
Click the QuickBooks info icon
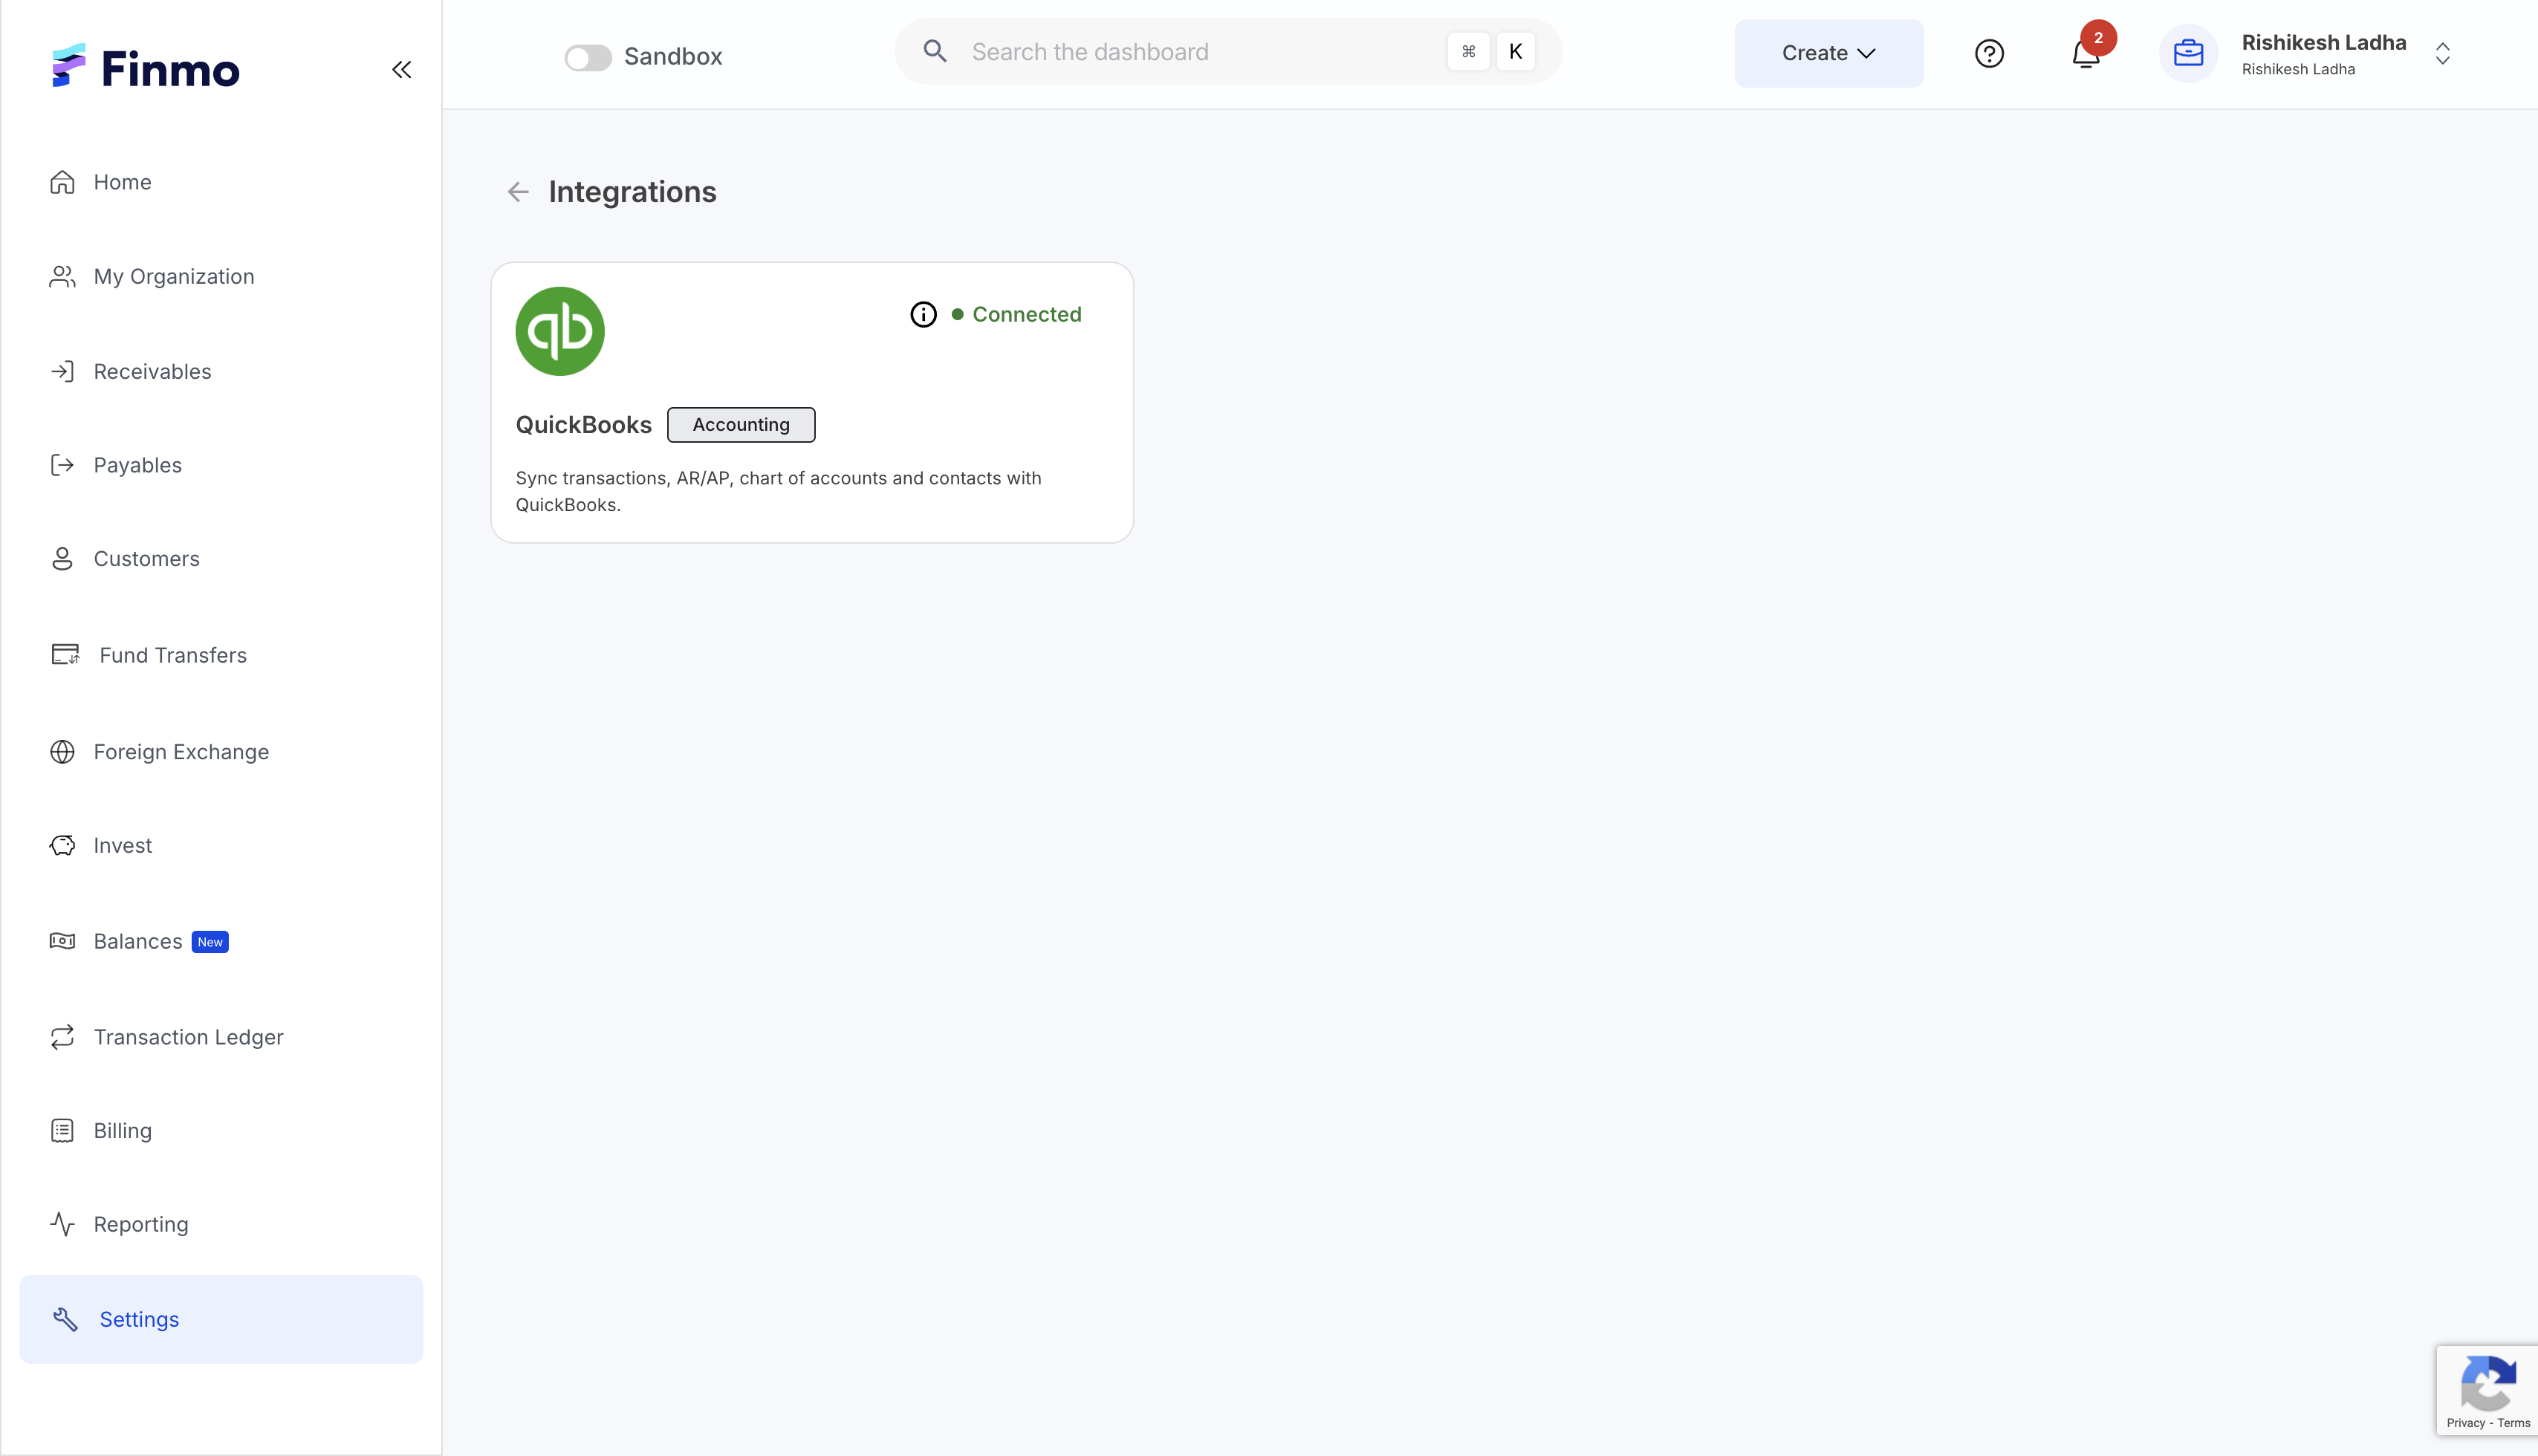pos(923,315)
